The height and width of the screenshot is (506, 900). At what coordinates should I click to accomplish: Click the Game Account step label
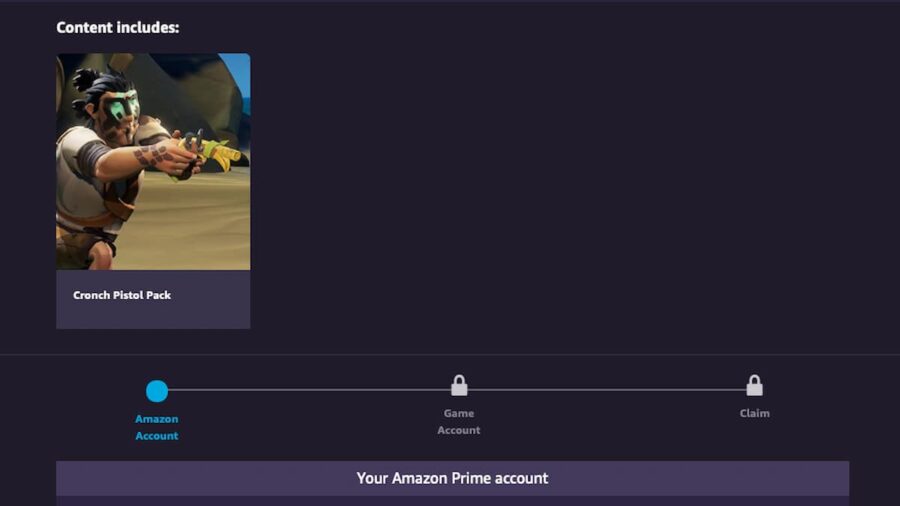[x=459, y=421]
